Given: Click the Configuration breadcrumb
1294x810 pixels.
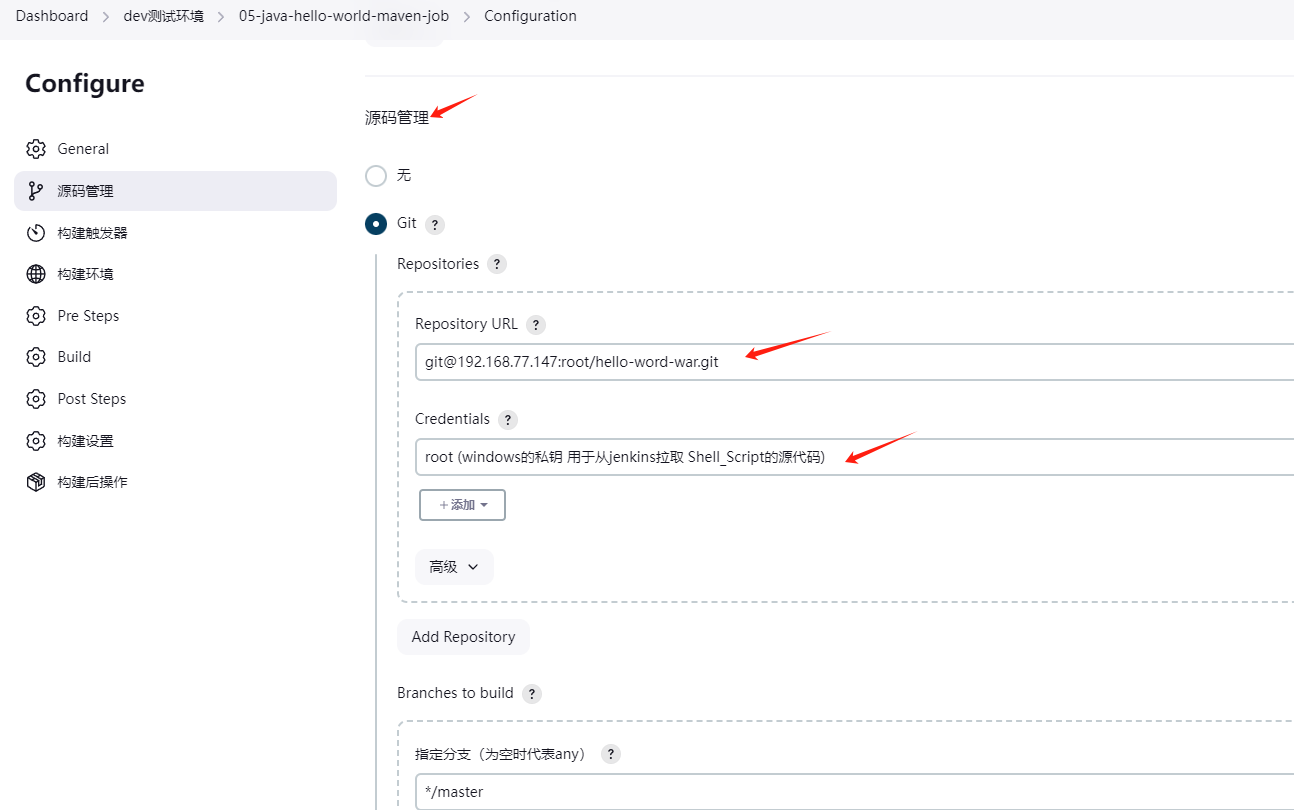Looking at the screenshot, I should pos(530,16).
